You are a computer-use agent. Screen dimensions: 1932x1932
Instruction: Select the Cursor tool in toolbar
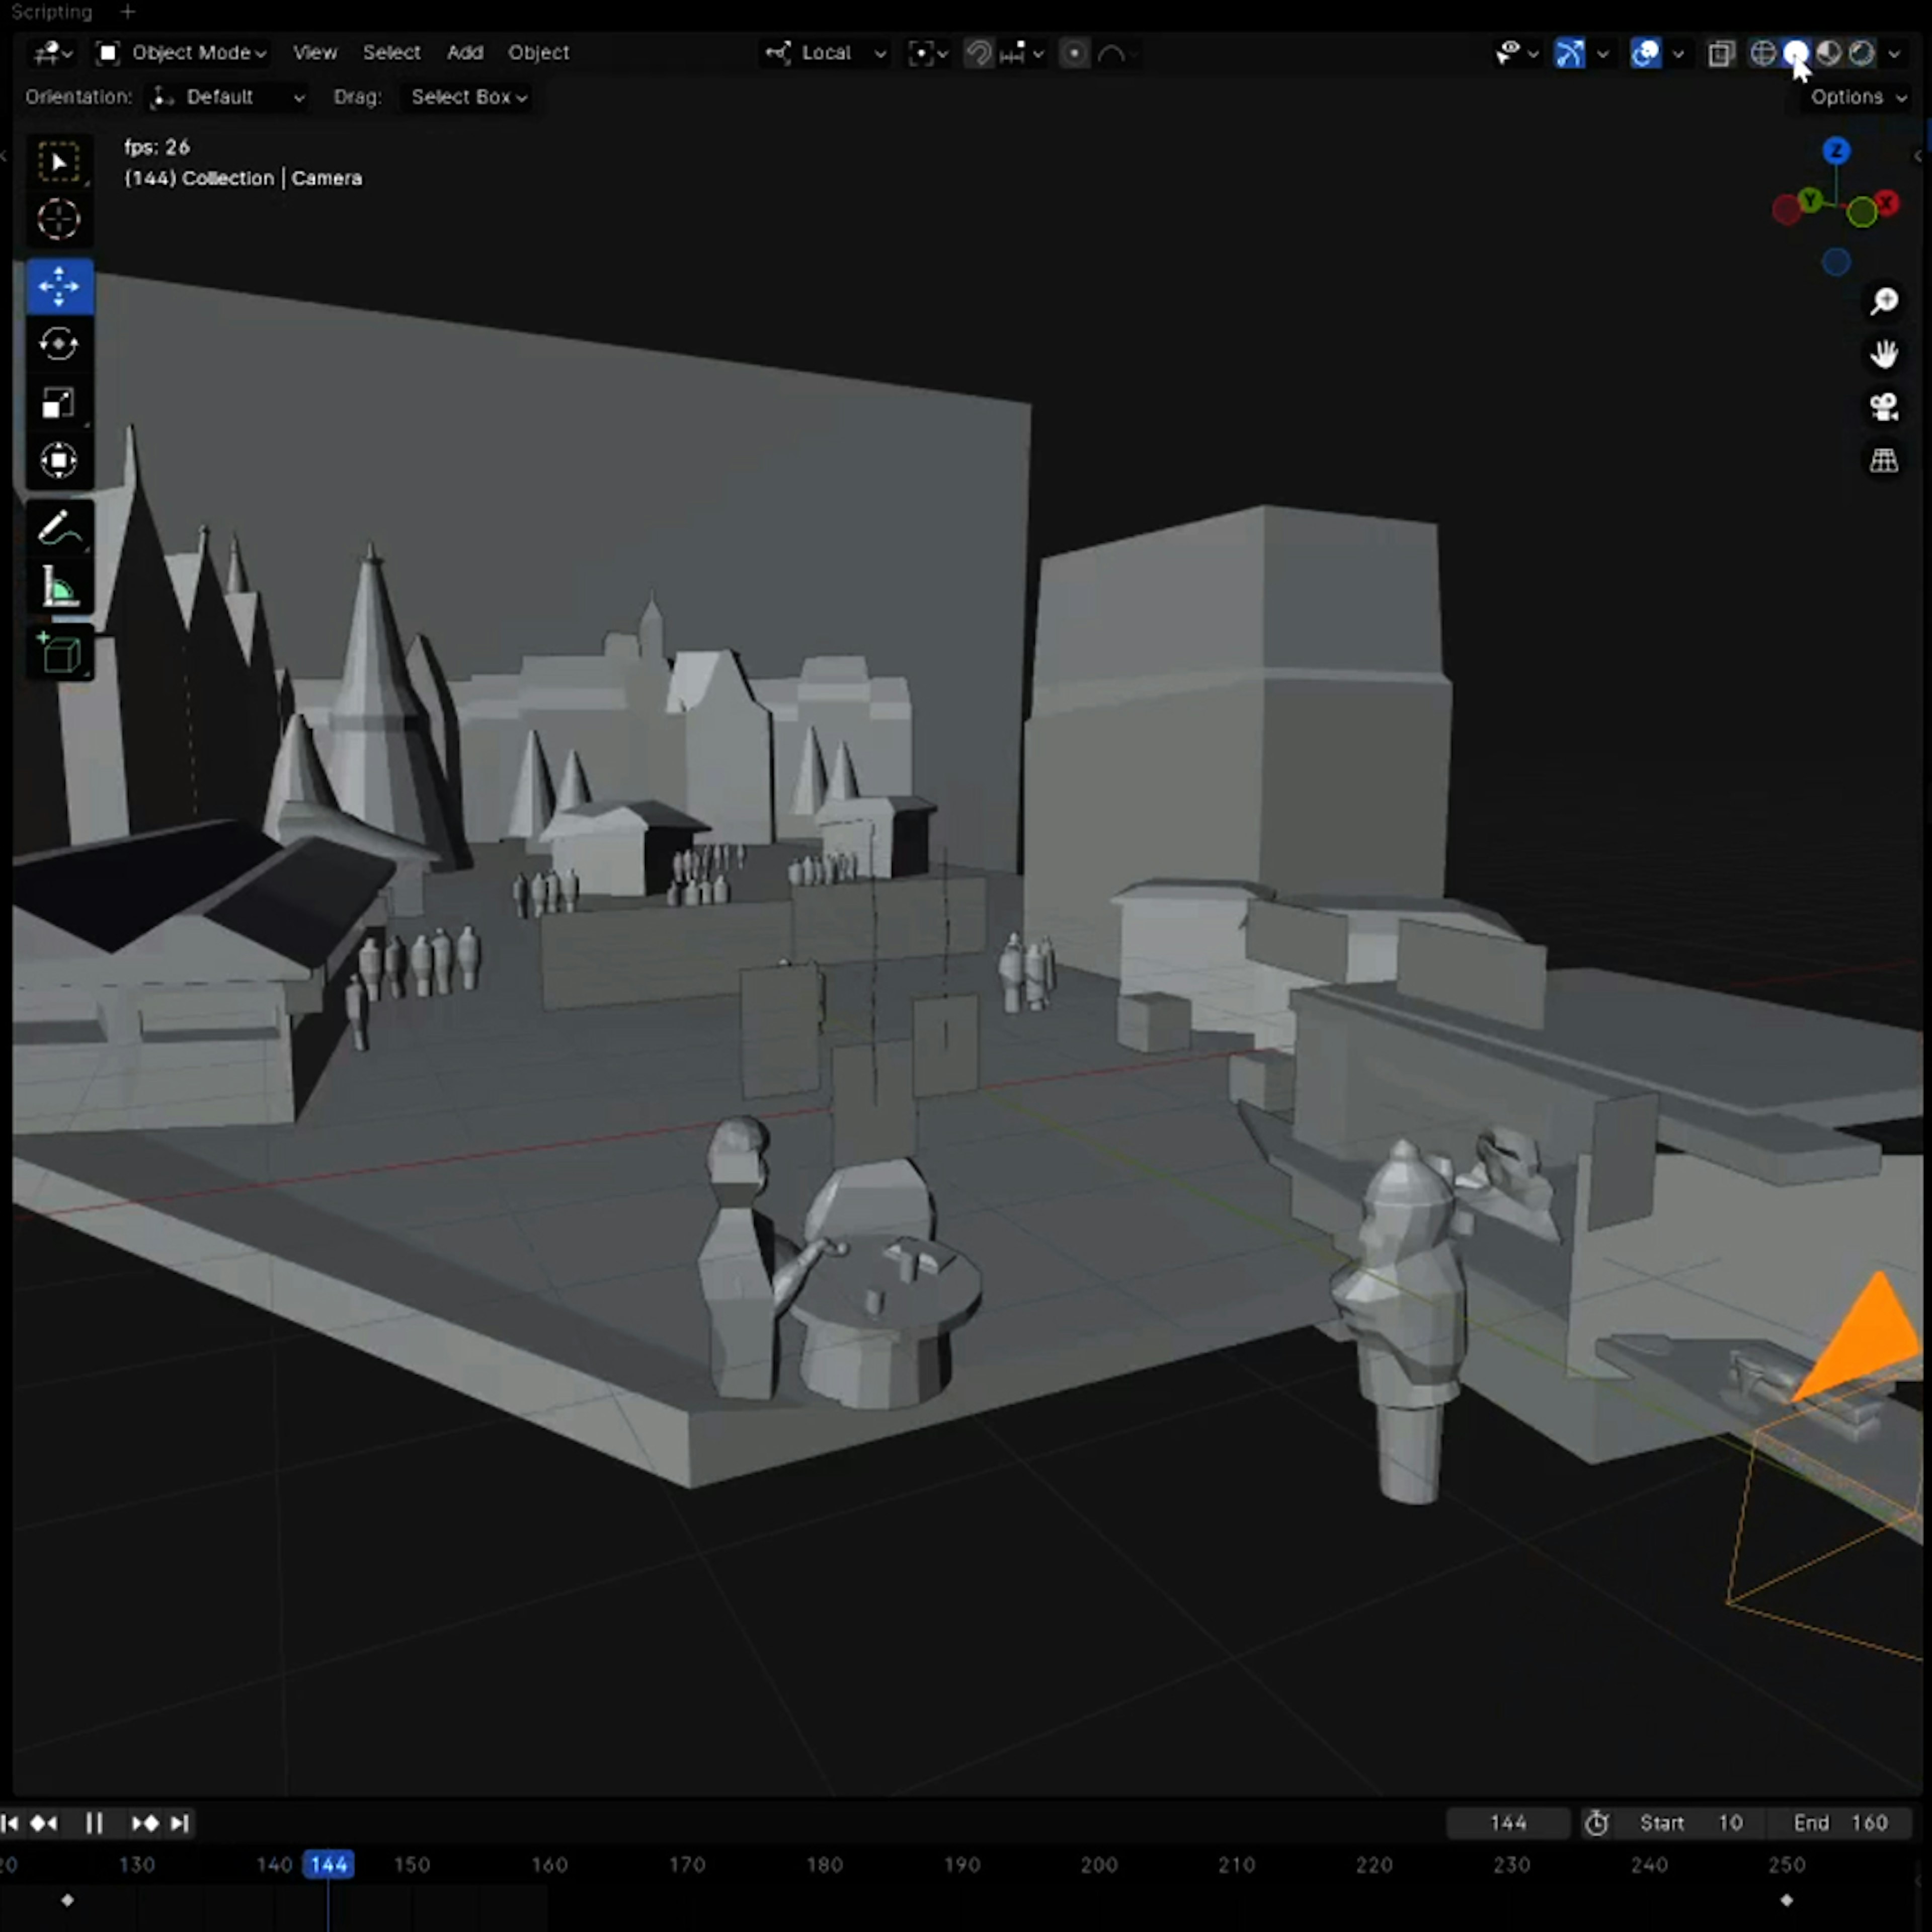(x=58, y=219)
